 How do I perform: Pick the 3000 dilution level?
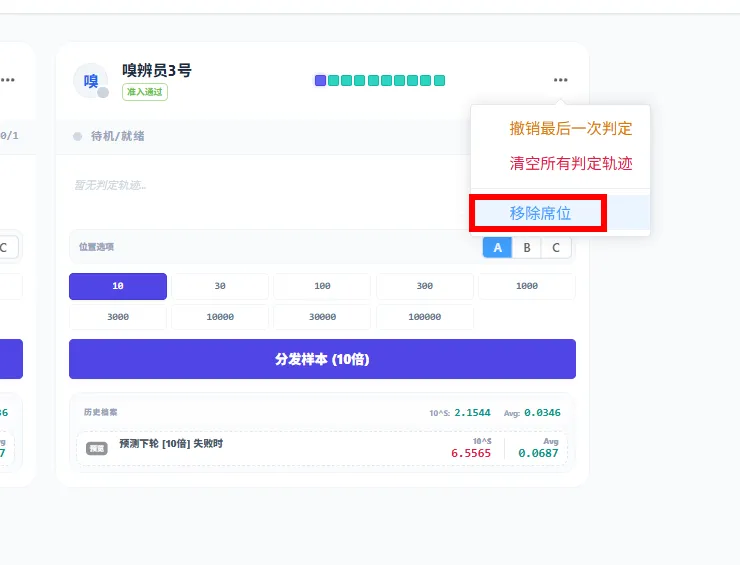pyautogui.click(x=118, y=317)
